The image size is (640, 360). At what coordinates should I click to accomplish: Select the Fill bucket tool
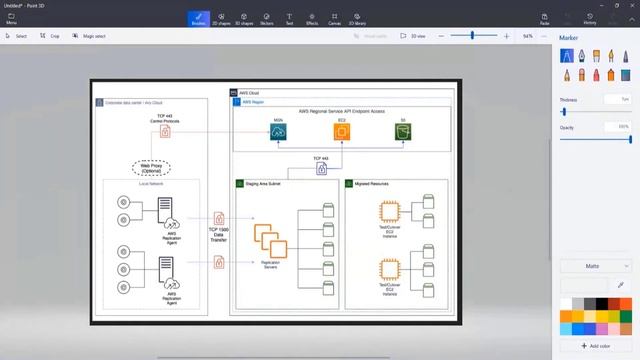(x=626, y=75)
